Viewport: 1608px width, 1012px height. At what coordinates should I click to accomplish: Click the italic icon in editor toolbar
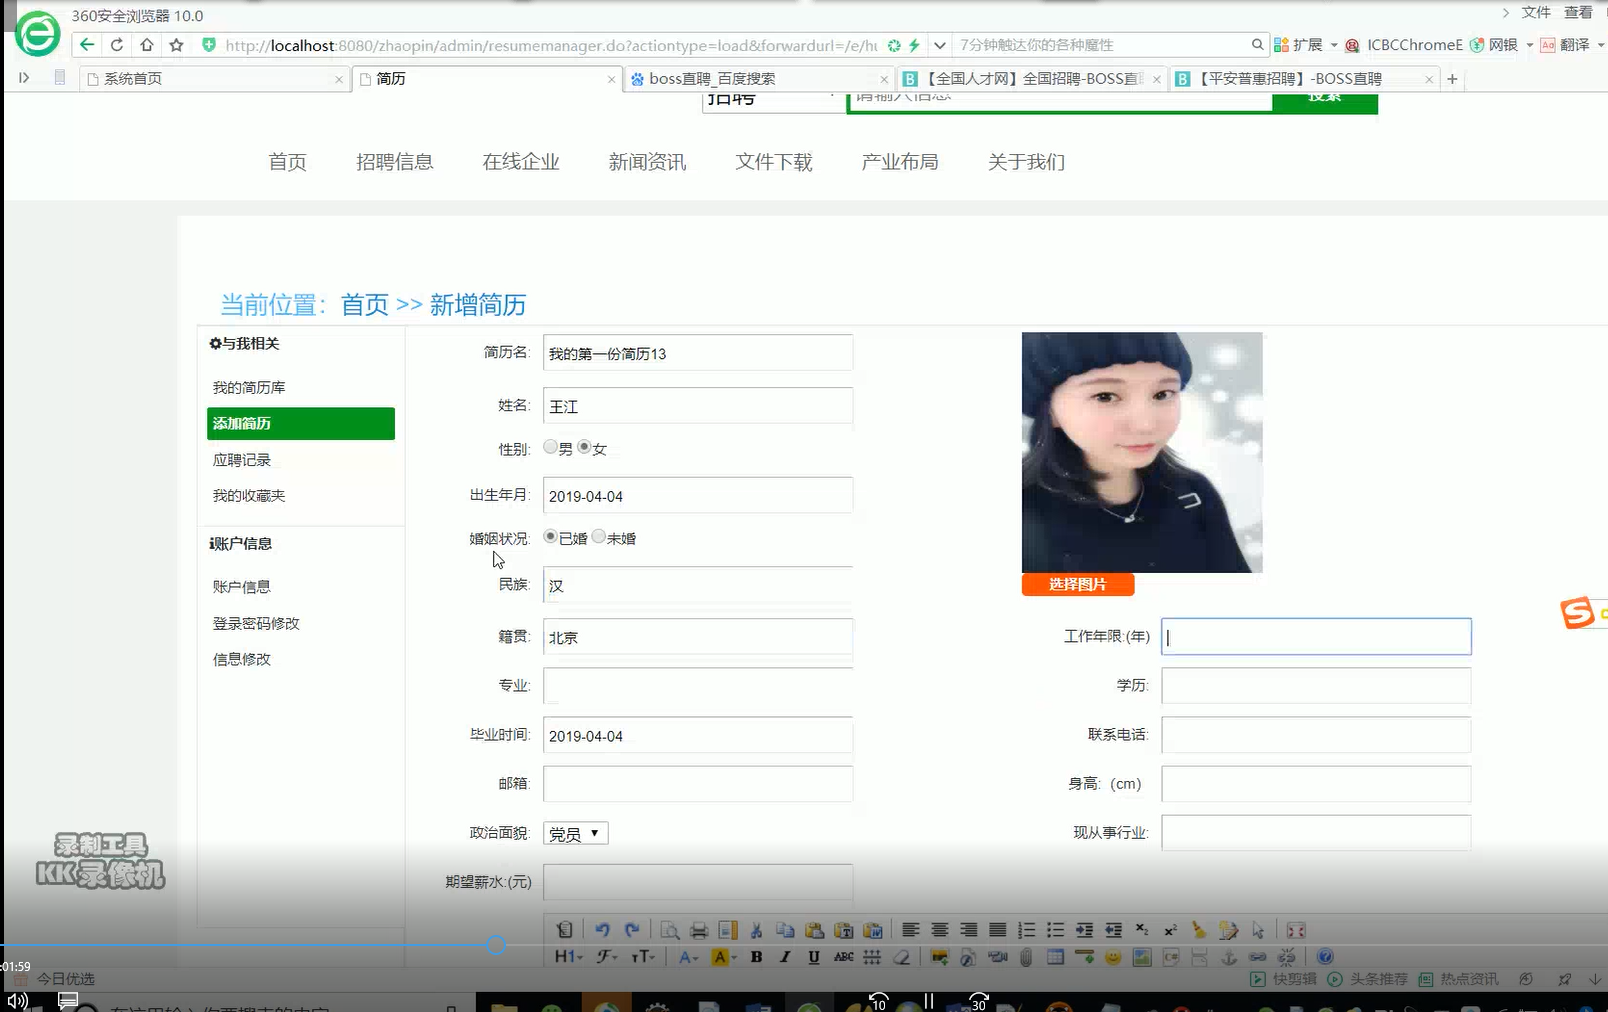tap(785, 957)
